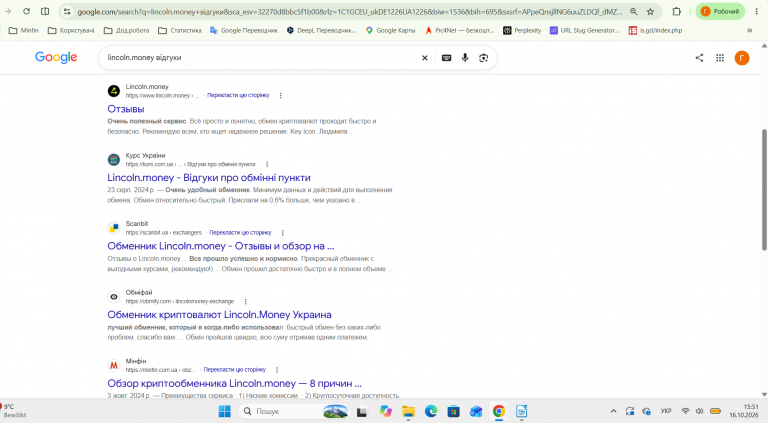Click the Курс України site favicon

coord(114,160)
